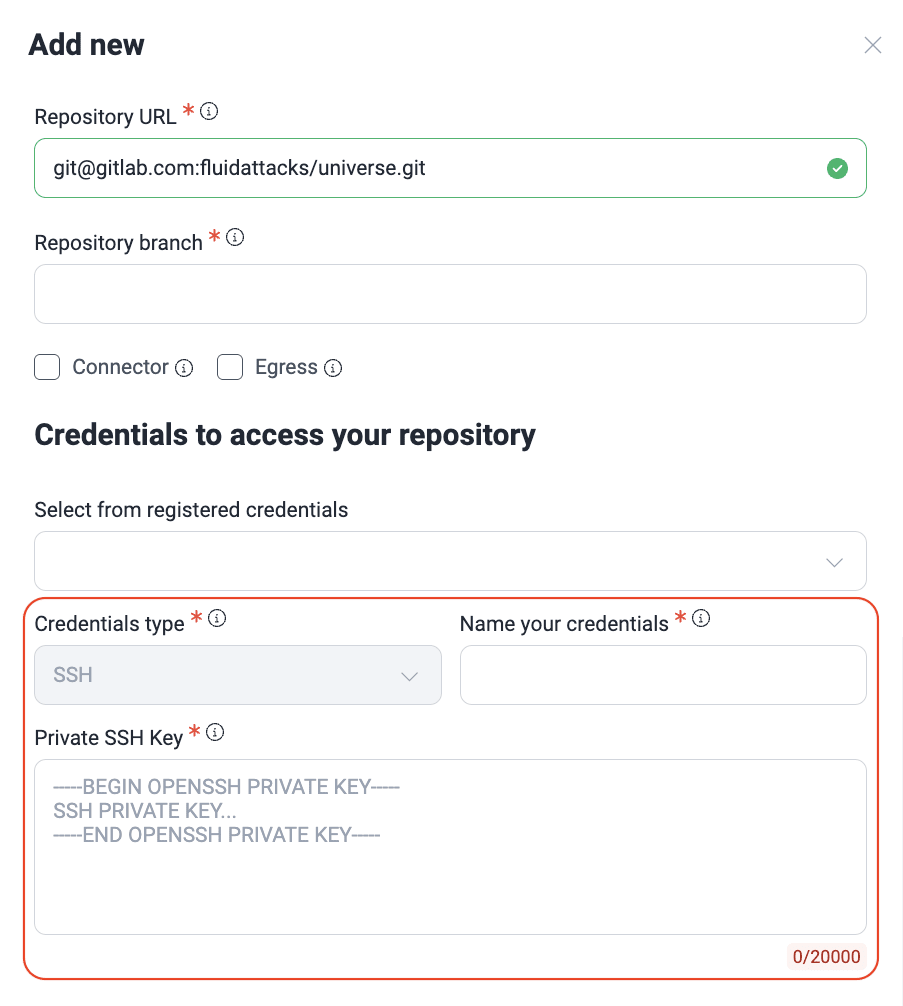Click the Private SSH Key info icon
903x1006 pixels.
215,733
